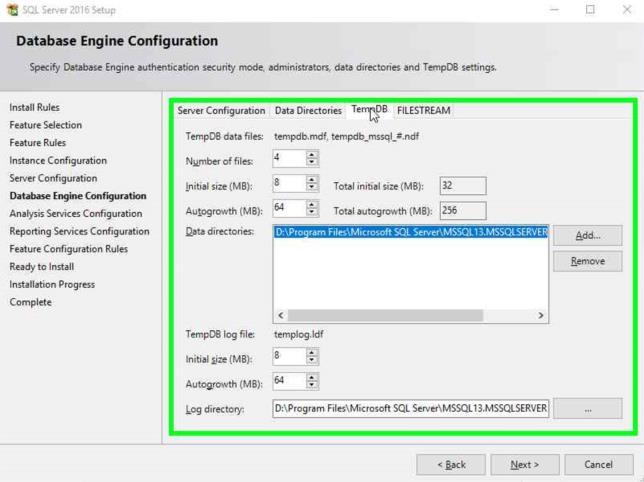Click Installation Progress step

[52, 285]
